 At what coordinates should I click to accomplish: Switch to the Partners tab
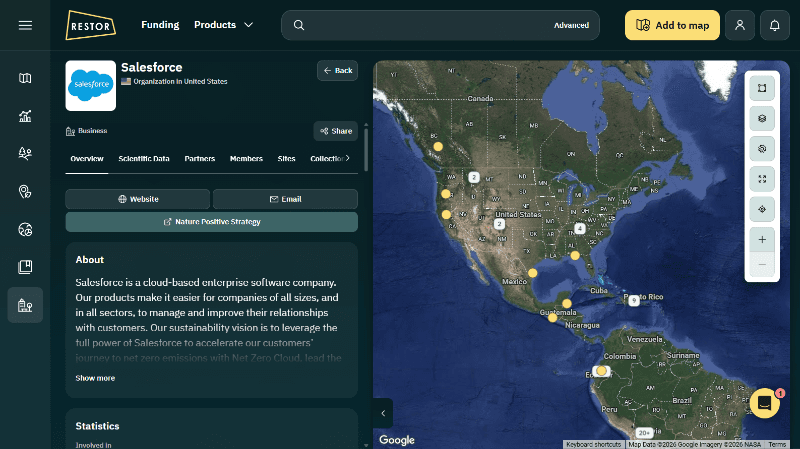pos(199,159)
